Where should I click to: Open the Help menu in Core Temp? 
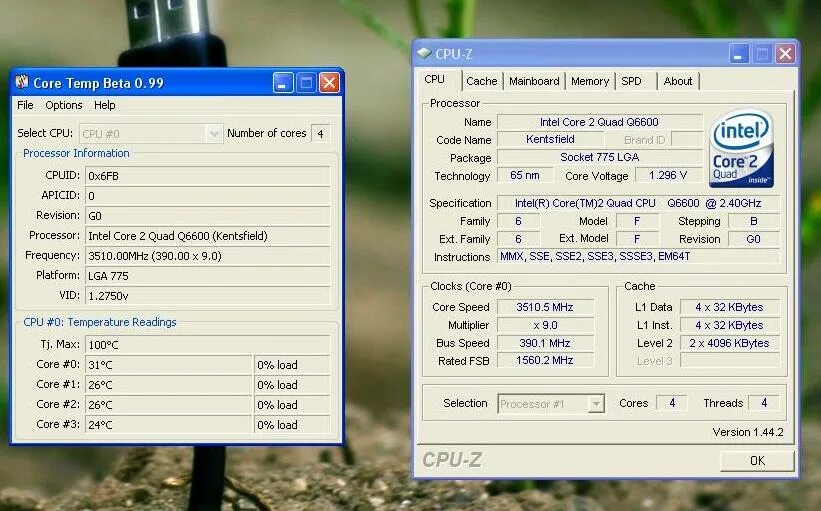[x=105, y=105]
